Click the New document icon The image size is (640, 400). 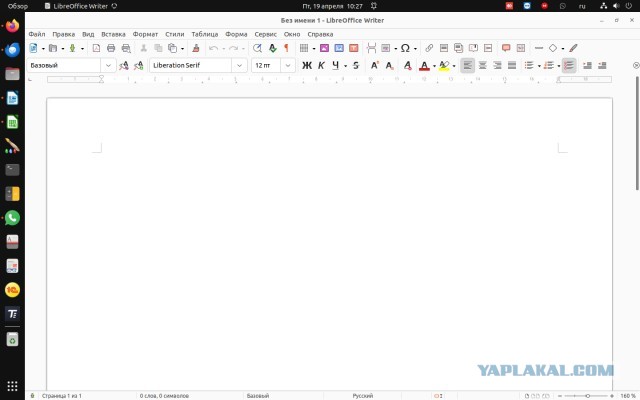pos(33,48)
